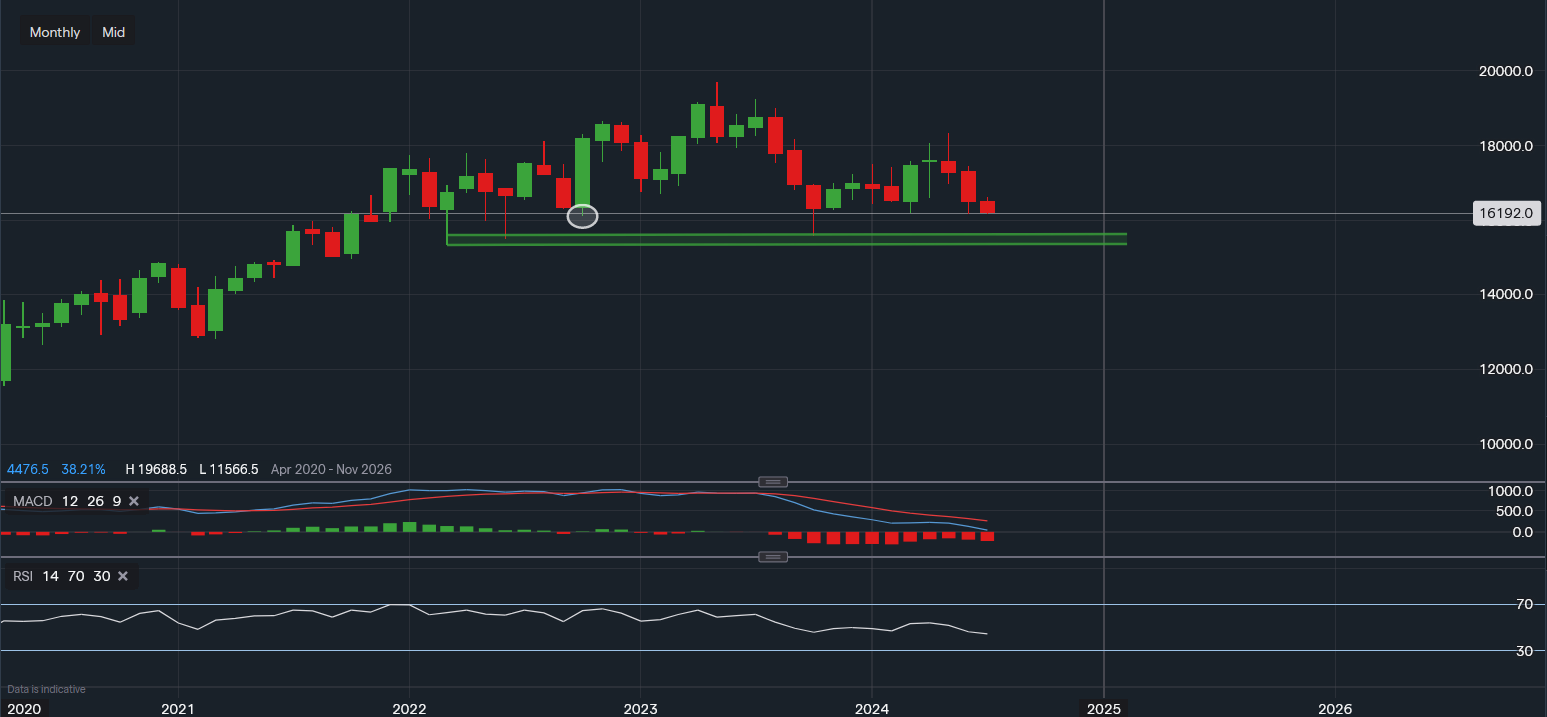Click the H 19688.5 high price readout
This screenshot has height=717, width=1547.
[156, 469]
